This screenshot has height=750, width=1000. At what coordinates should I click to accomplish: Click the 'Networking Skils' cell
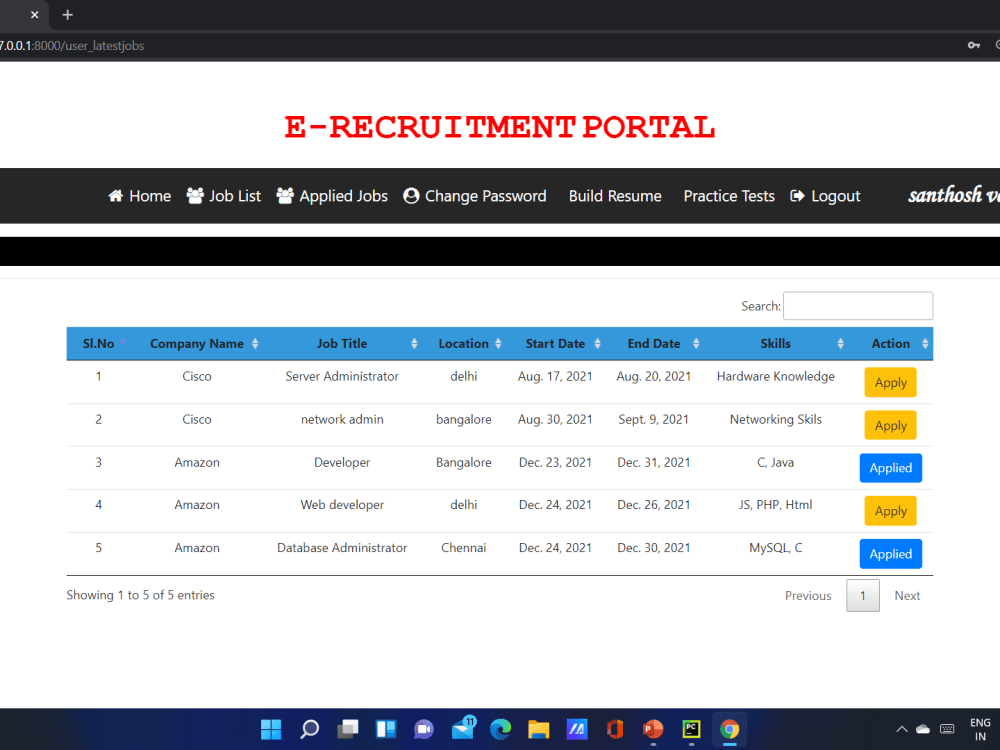(776, 420)
